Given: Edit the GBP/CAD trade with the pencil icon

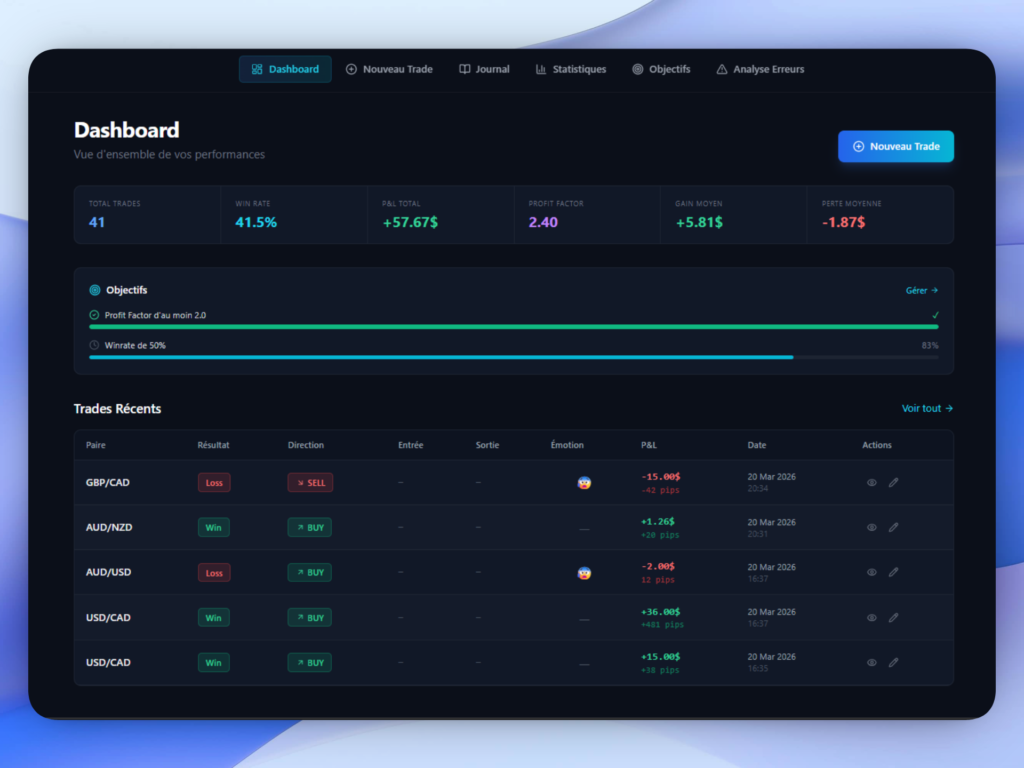Looking at the screenshot, I should point(893,482).
